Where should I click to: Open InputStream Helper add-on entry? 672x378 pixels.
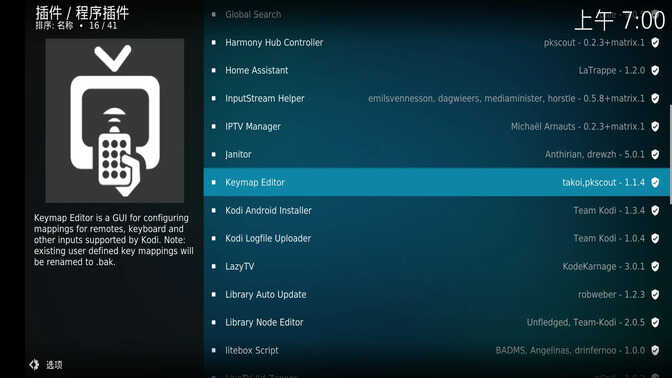(436, 99)
